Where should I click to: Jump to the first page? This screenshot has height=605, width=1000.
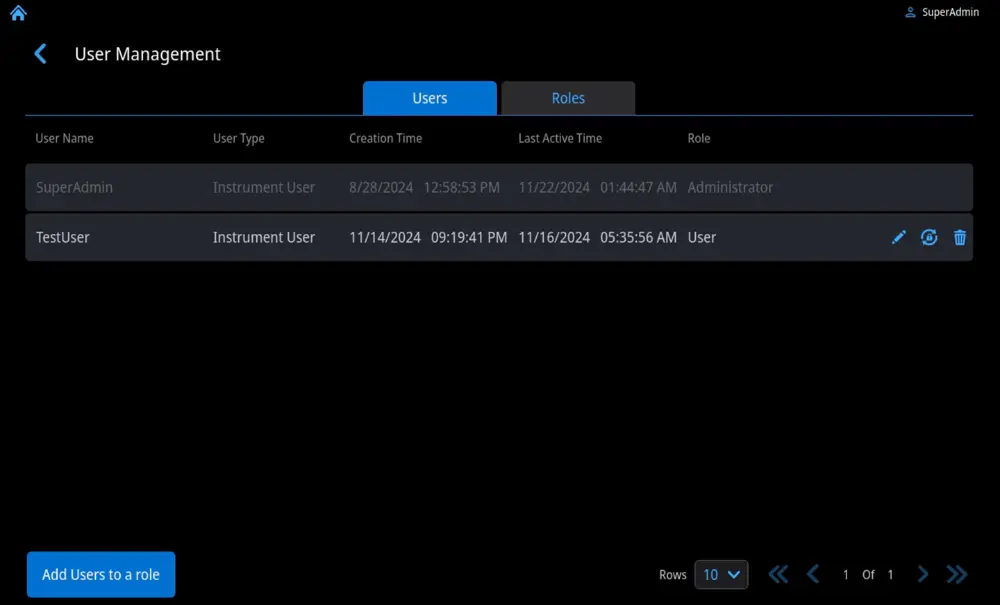(778, 574)
